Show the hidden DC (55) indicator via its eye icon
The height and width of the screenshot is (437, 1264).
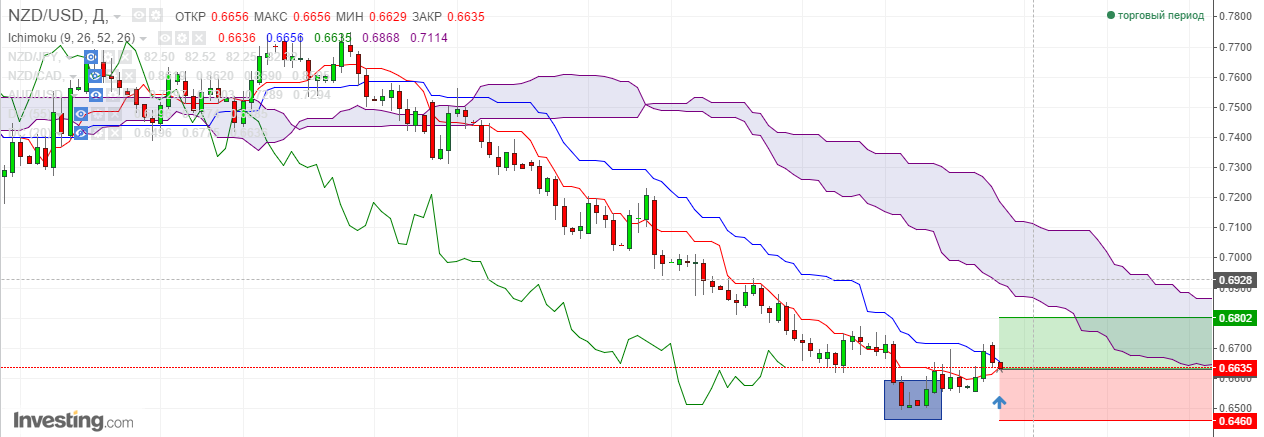(x=81, y=114)
